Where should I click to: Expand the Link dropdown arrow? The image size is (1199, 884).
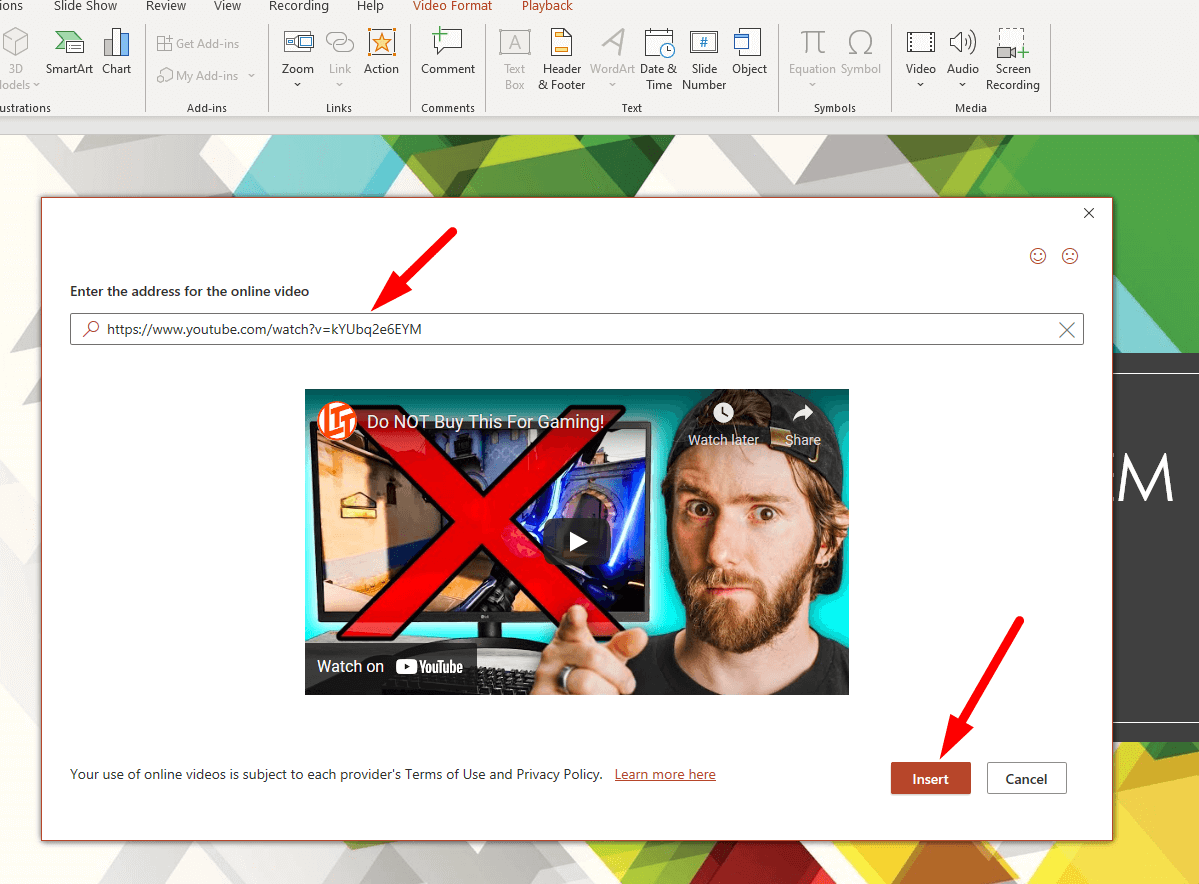340,85
